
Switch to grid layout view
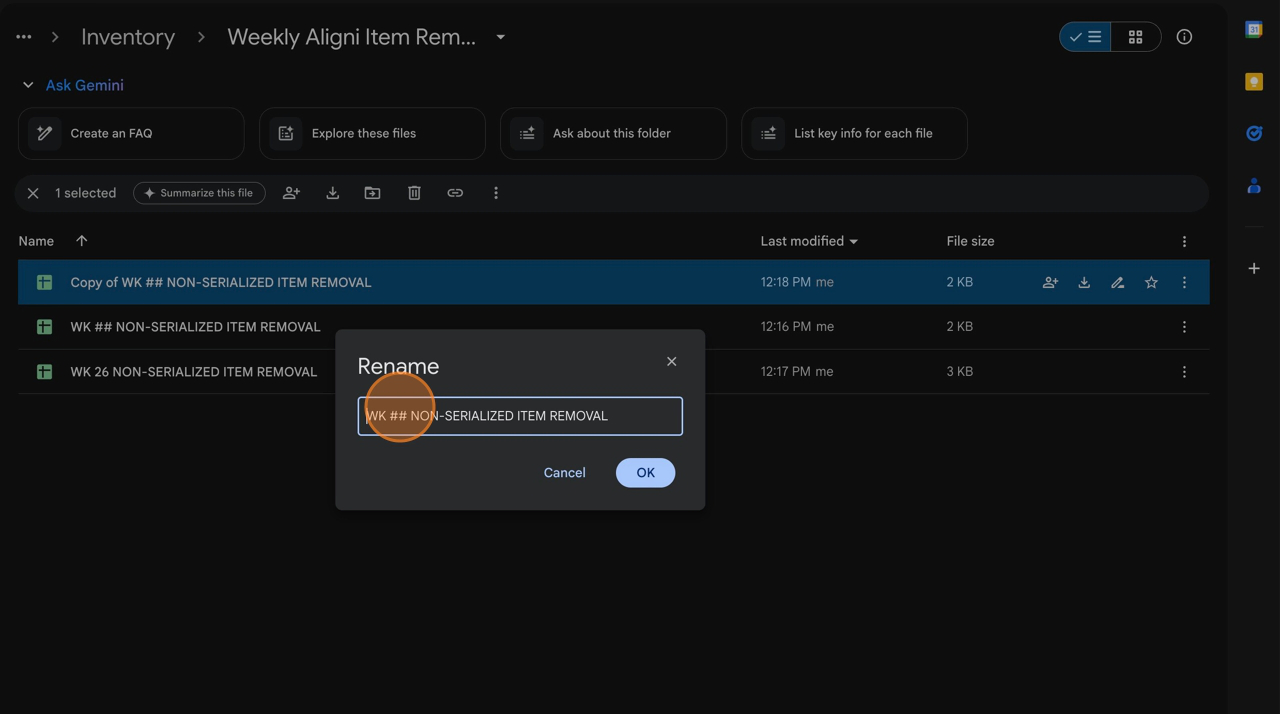click(x=1135, y=37)
